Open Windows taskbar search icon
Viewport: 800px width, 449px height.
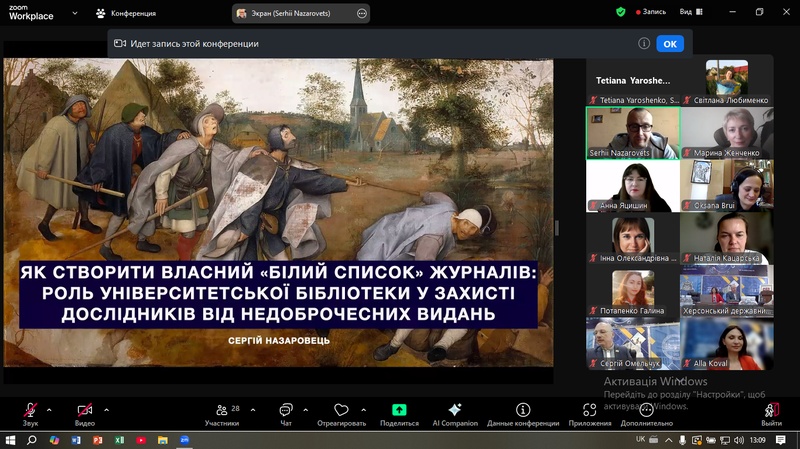click(x=32, y=440)
